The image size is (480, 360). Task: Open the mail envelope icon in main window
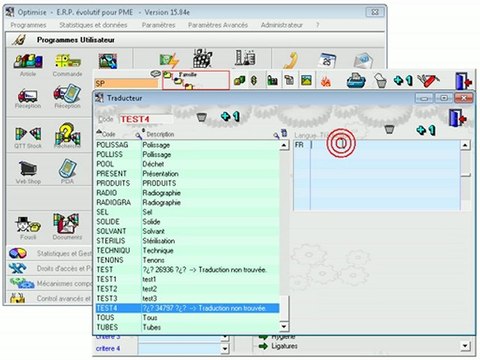pyautogui.click(x=363, y=60)
